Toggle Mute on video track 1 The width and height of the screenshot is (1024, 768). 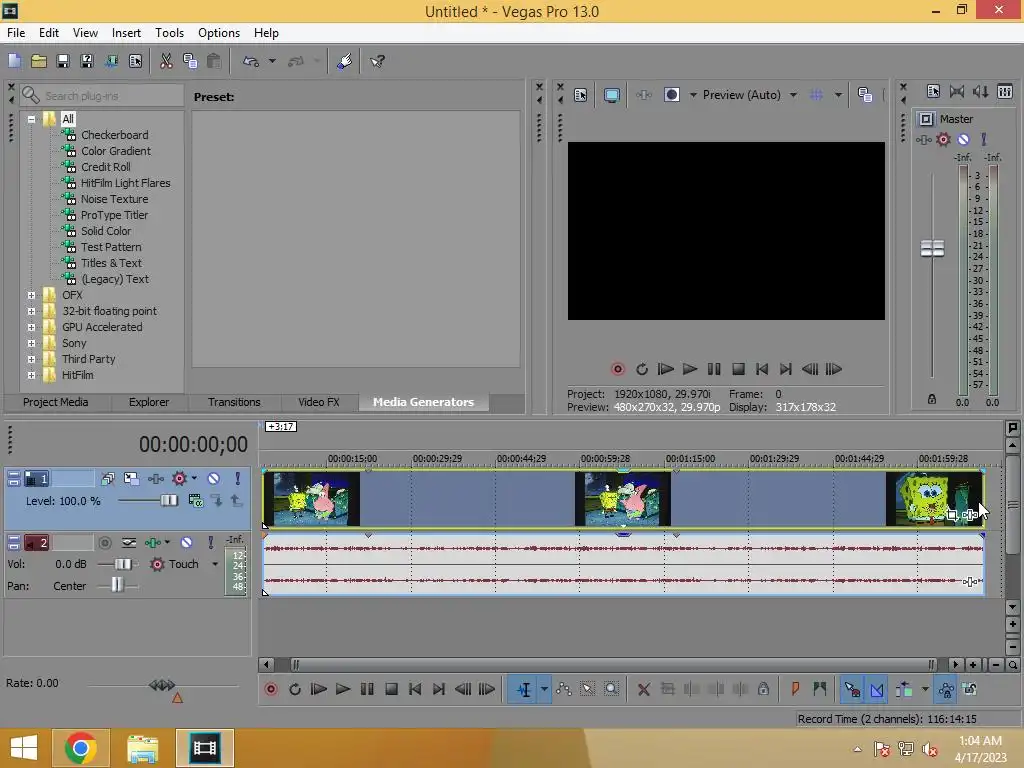[x=214, y=479]
